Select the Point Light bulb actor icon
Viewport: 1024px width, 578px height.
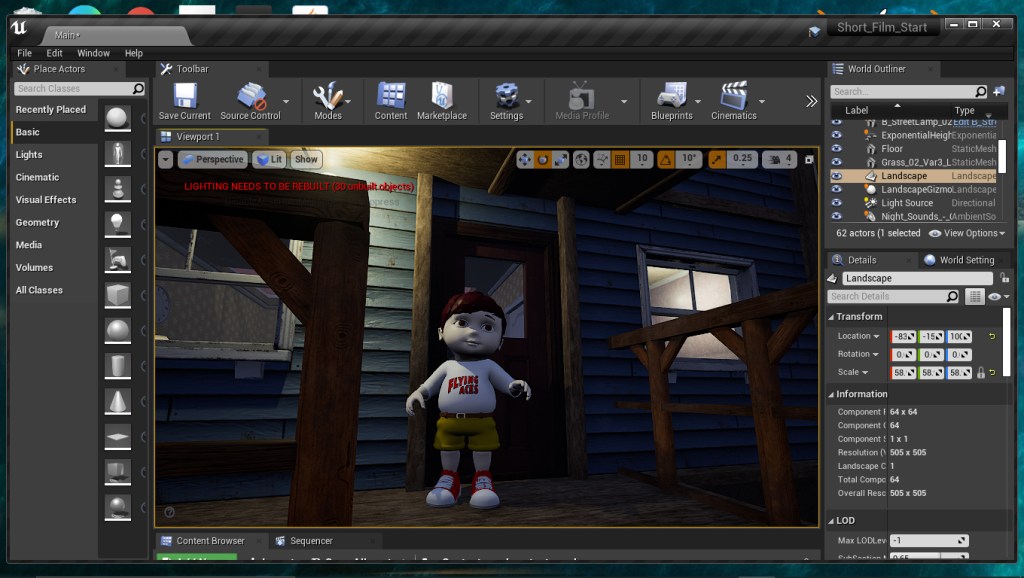click(x=118, y=223)
